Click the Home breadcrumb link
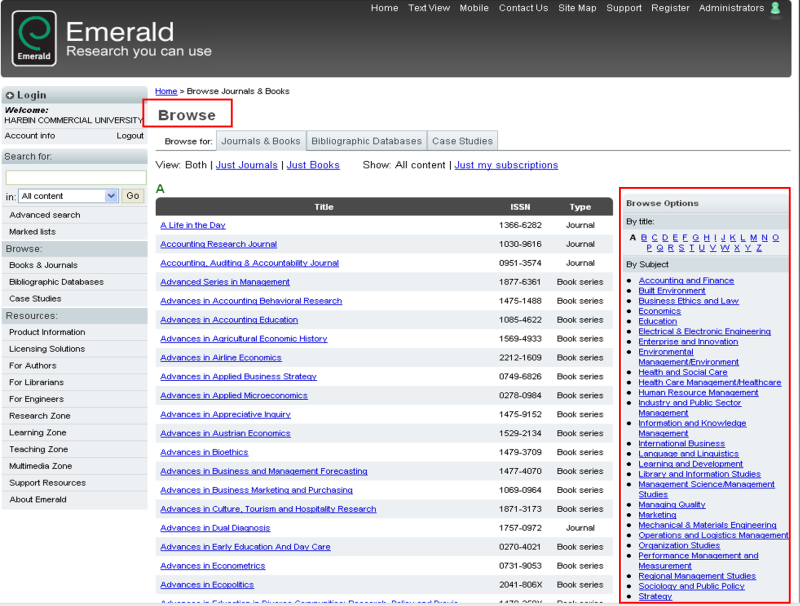Screen dimensions: 800x606 pos(166,91)
